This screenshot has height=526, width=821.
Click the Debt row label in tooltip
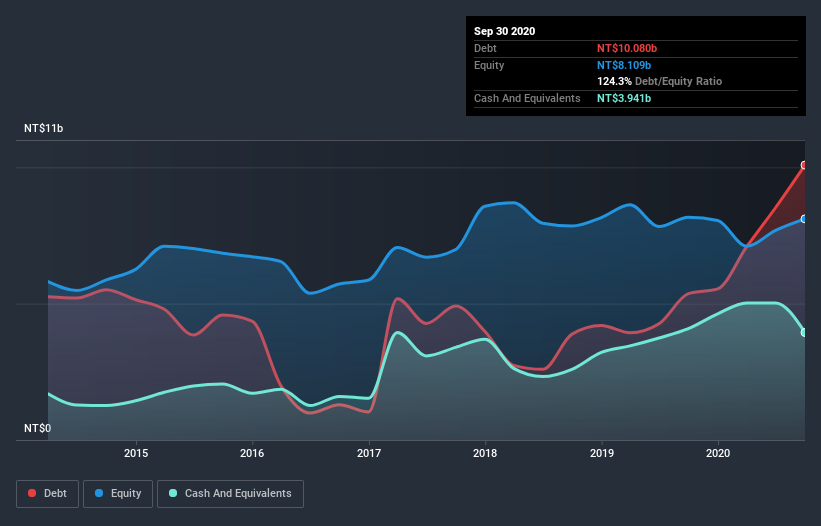tap(485, 48)
